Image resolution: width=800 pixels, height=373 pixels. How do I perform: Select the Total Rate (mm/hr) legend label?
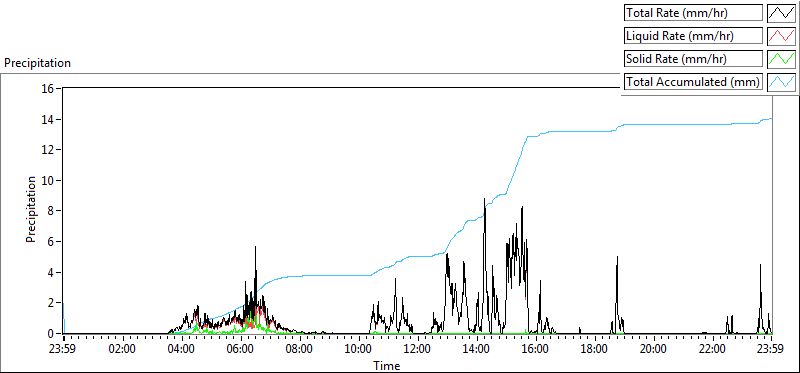(x=693, y=13)
